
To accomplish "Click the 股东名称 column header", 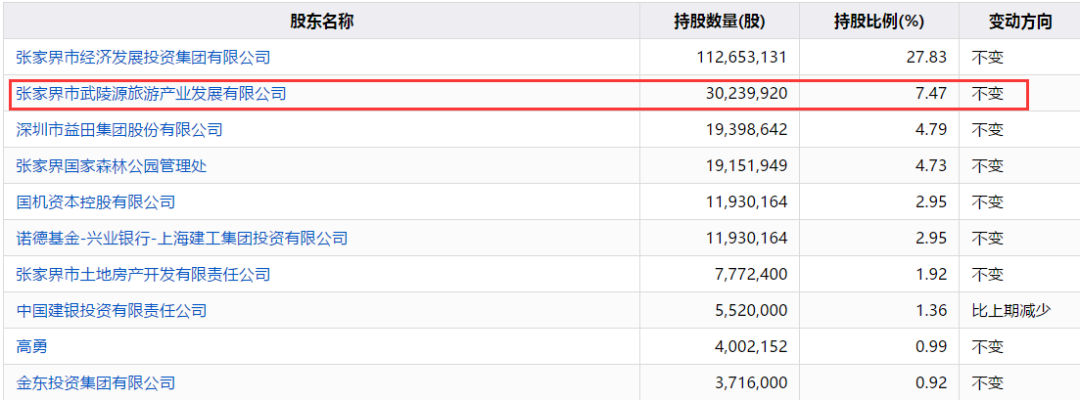I will [x=321, y=21].
